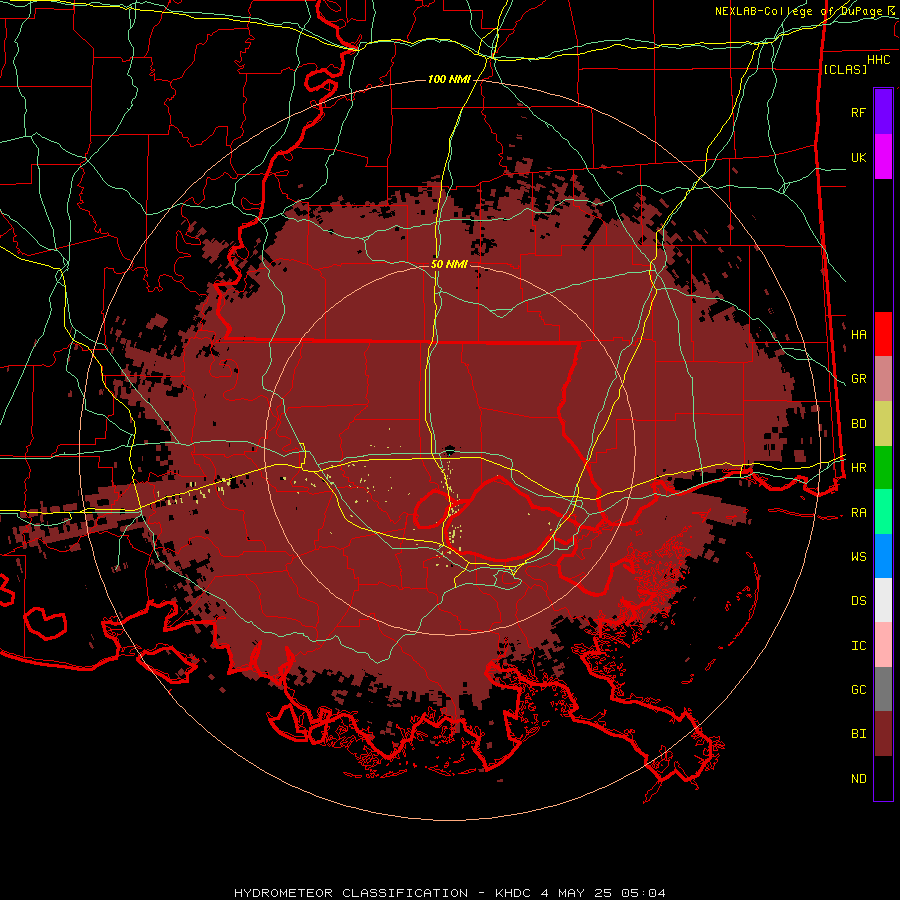Select the GR pinkish legend swatch

tap(883, 379)
